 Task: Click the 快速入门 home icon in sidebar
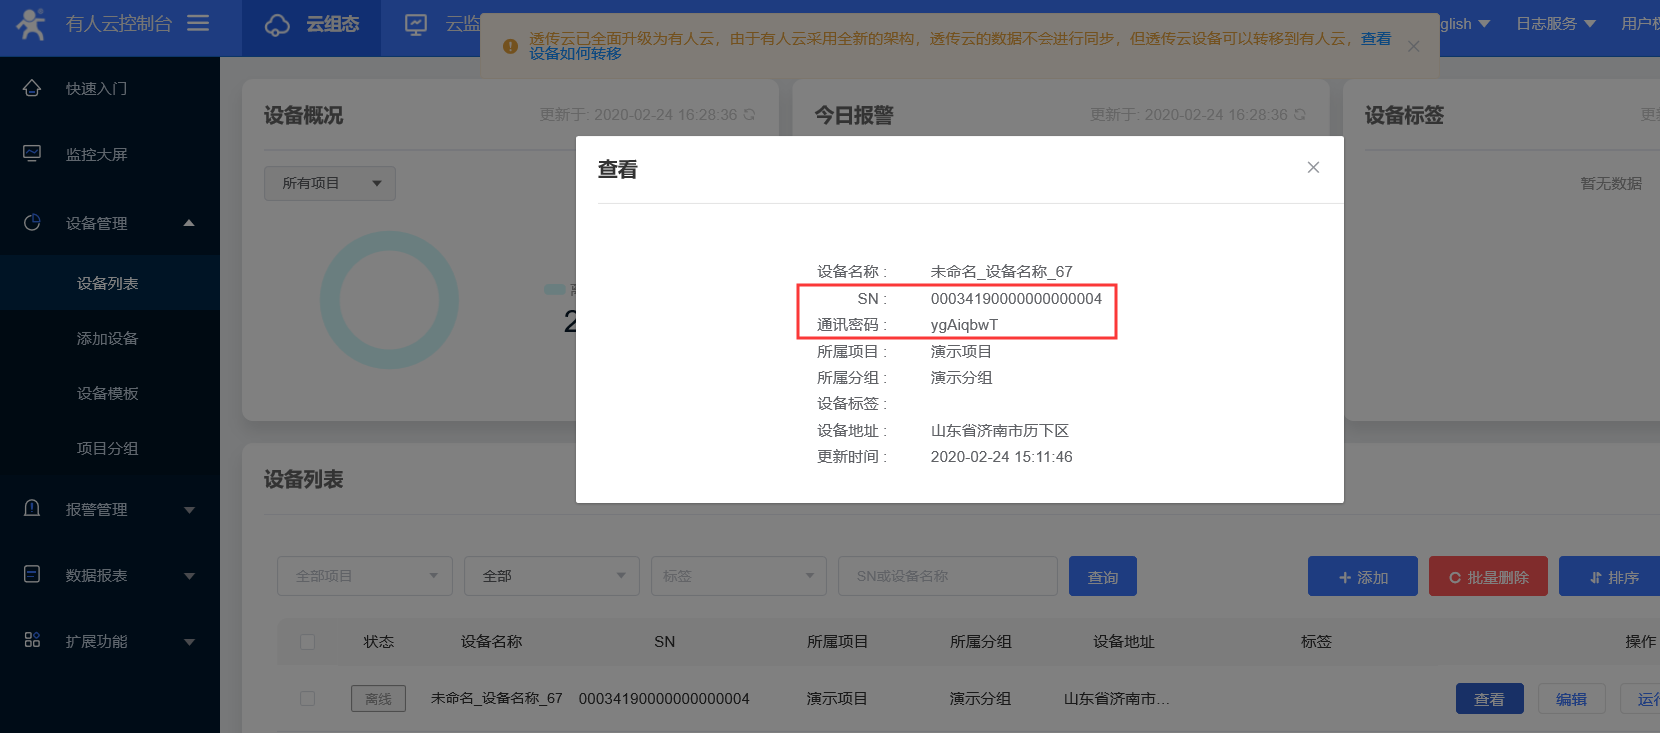(32, 88)
